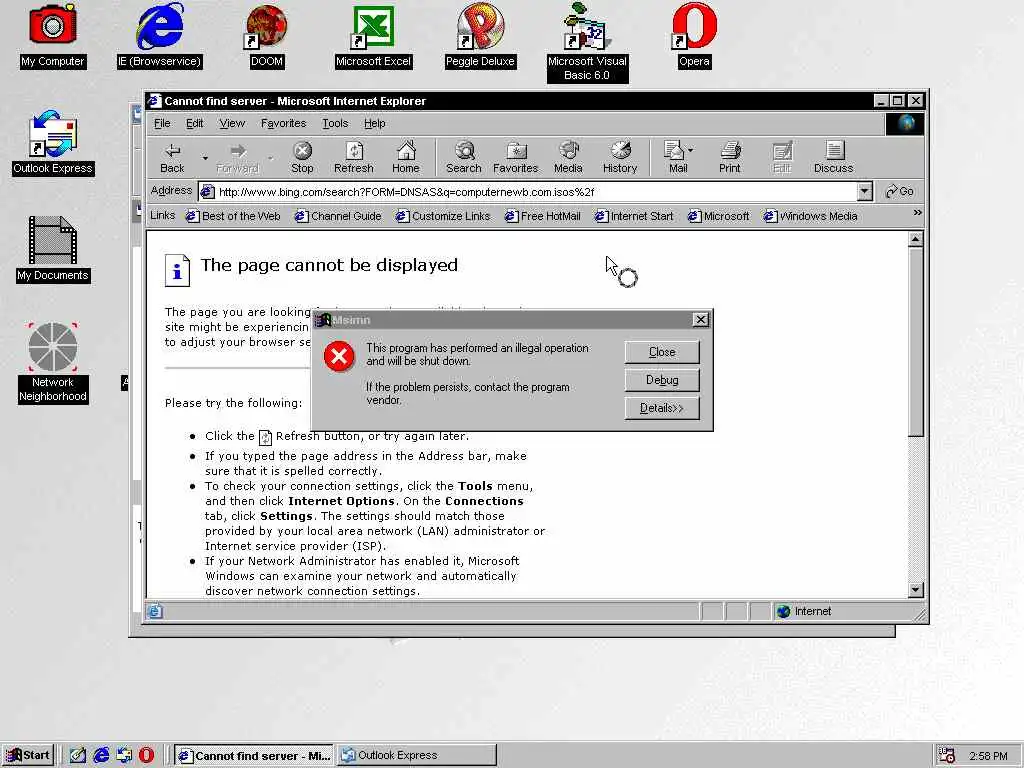
Task: Switch to Outlook Express taskbar button
Action: [x=417, y=755]
